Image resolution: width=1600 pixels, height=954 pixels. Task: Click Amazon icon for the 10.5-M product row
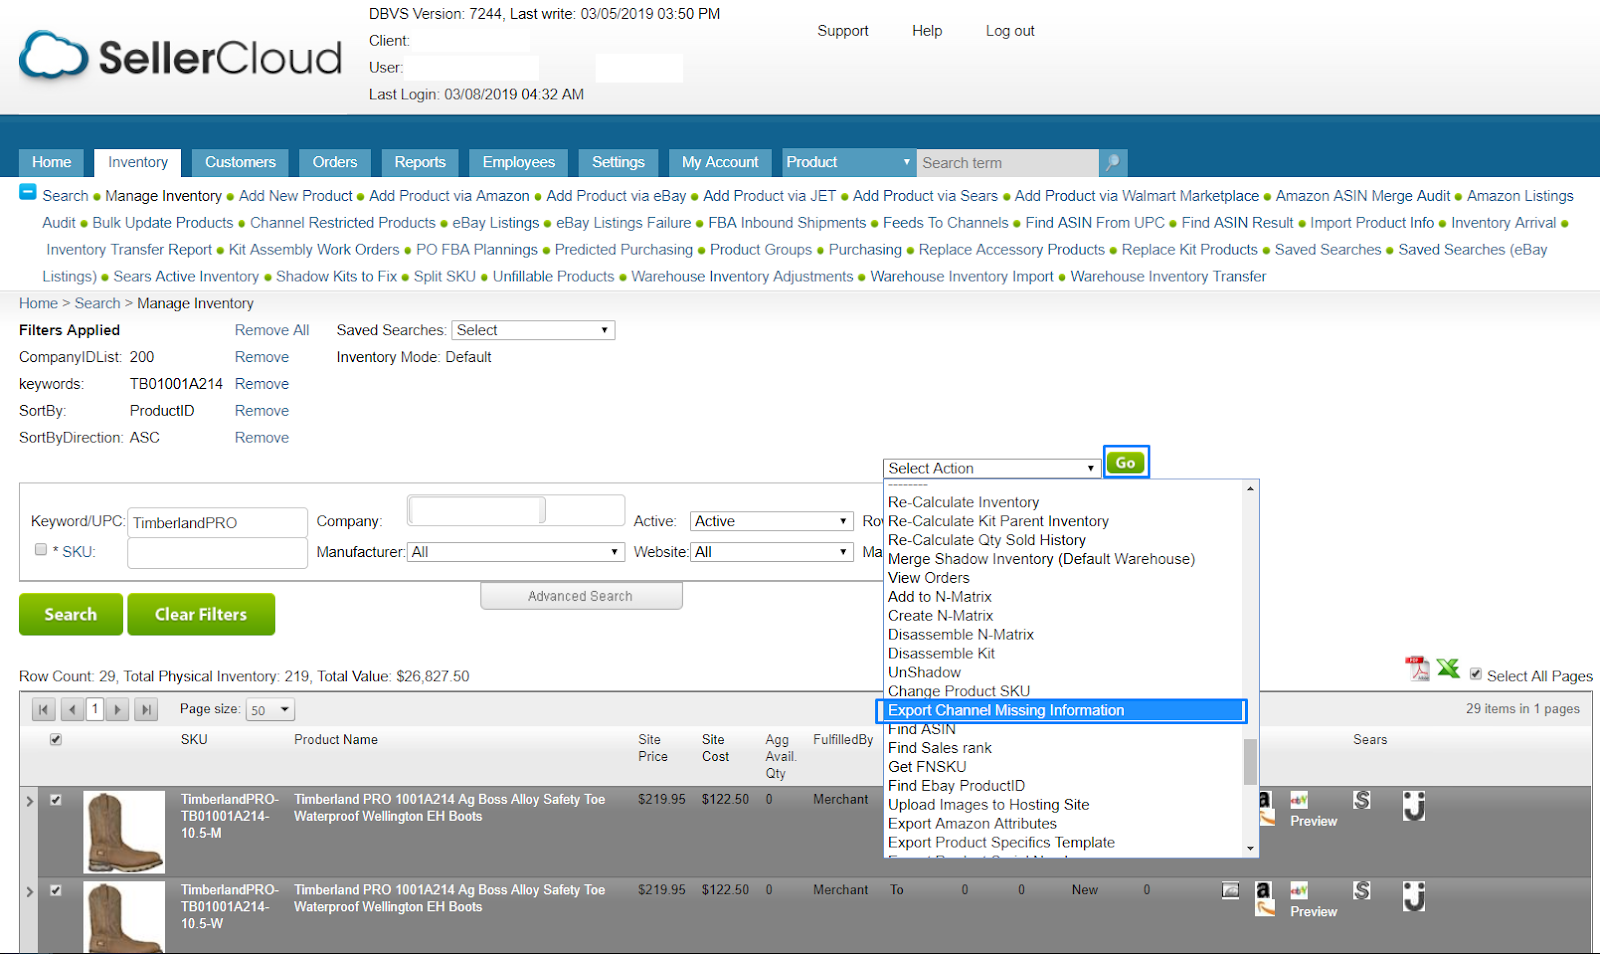[1265, 807]
